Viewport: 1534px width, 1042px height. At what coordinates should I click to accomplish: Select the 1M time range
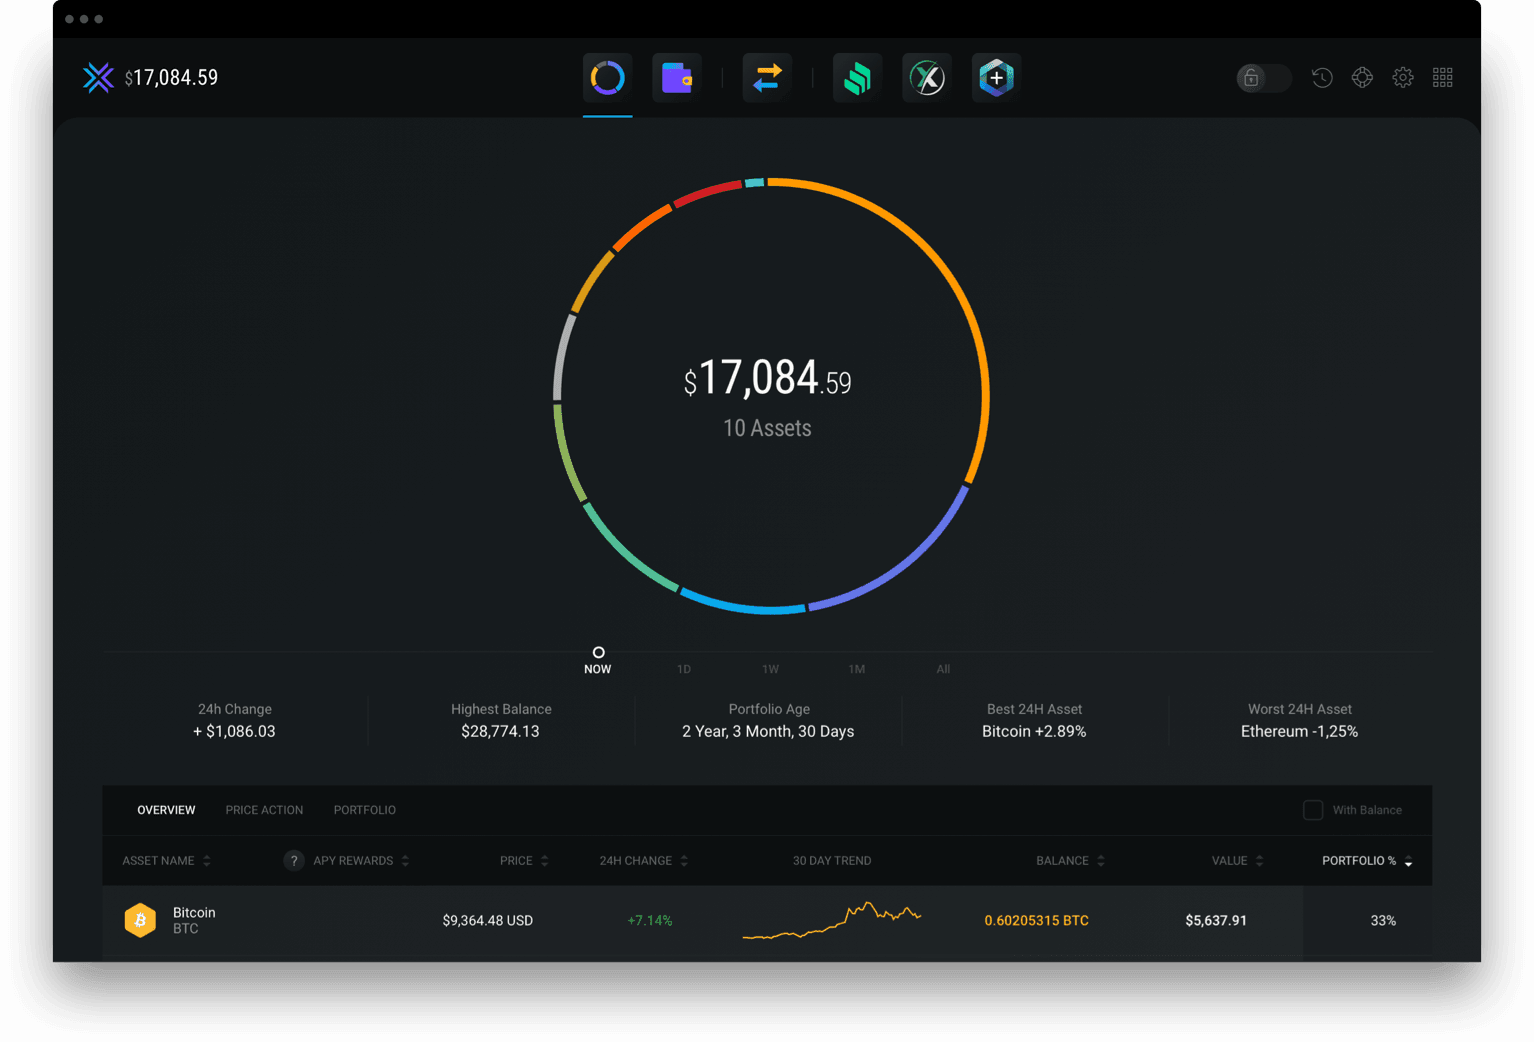coord(857,669)
